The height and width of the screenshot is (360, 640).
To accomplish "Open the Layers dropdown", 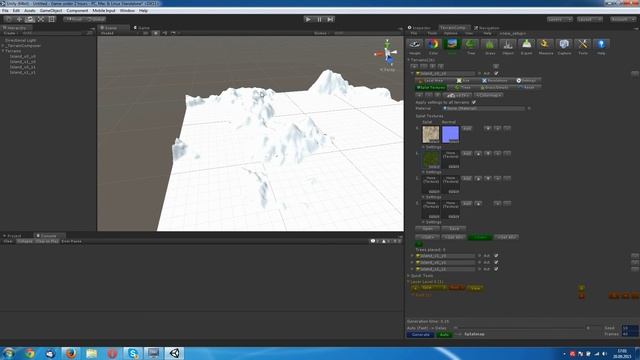I will (x=560, y=19).
